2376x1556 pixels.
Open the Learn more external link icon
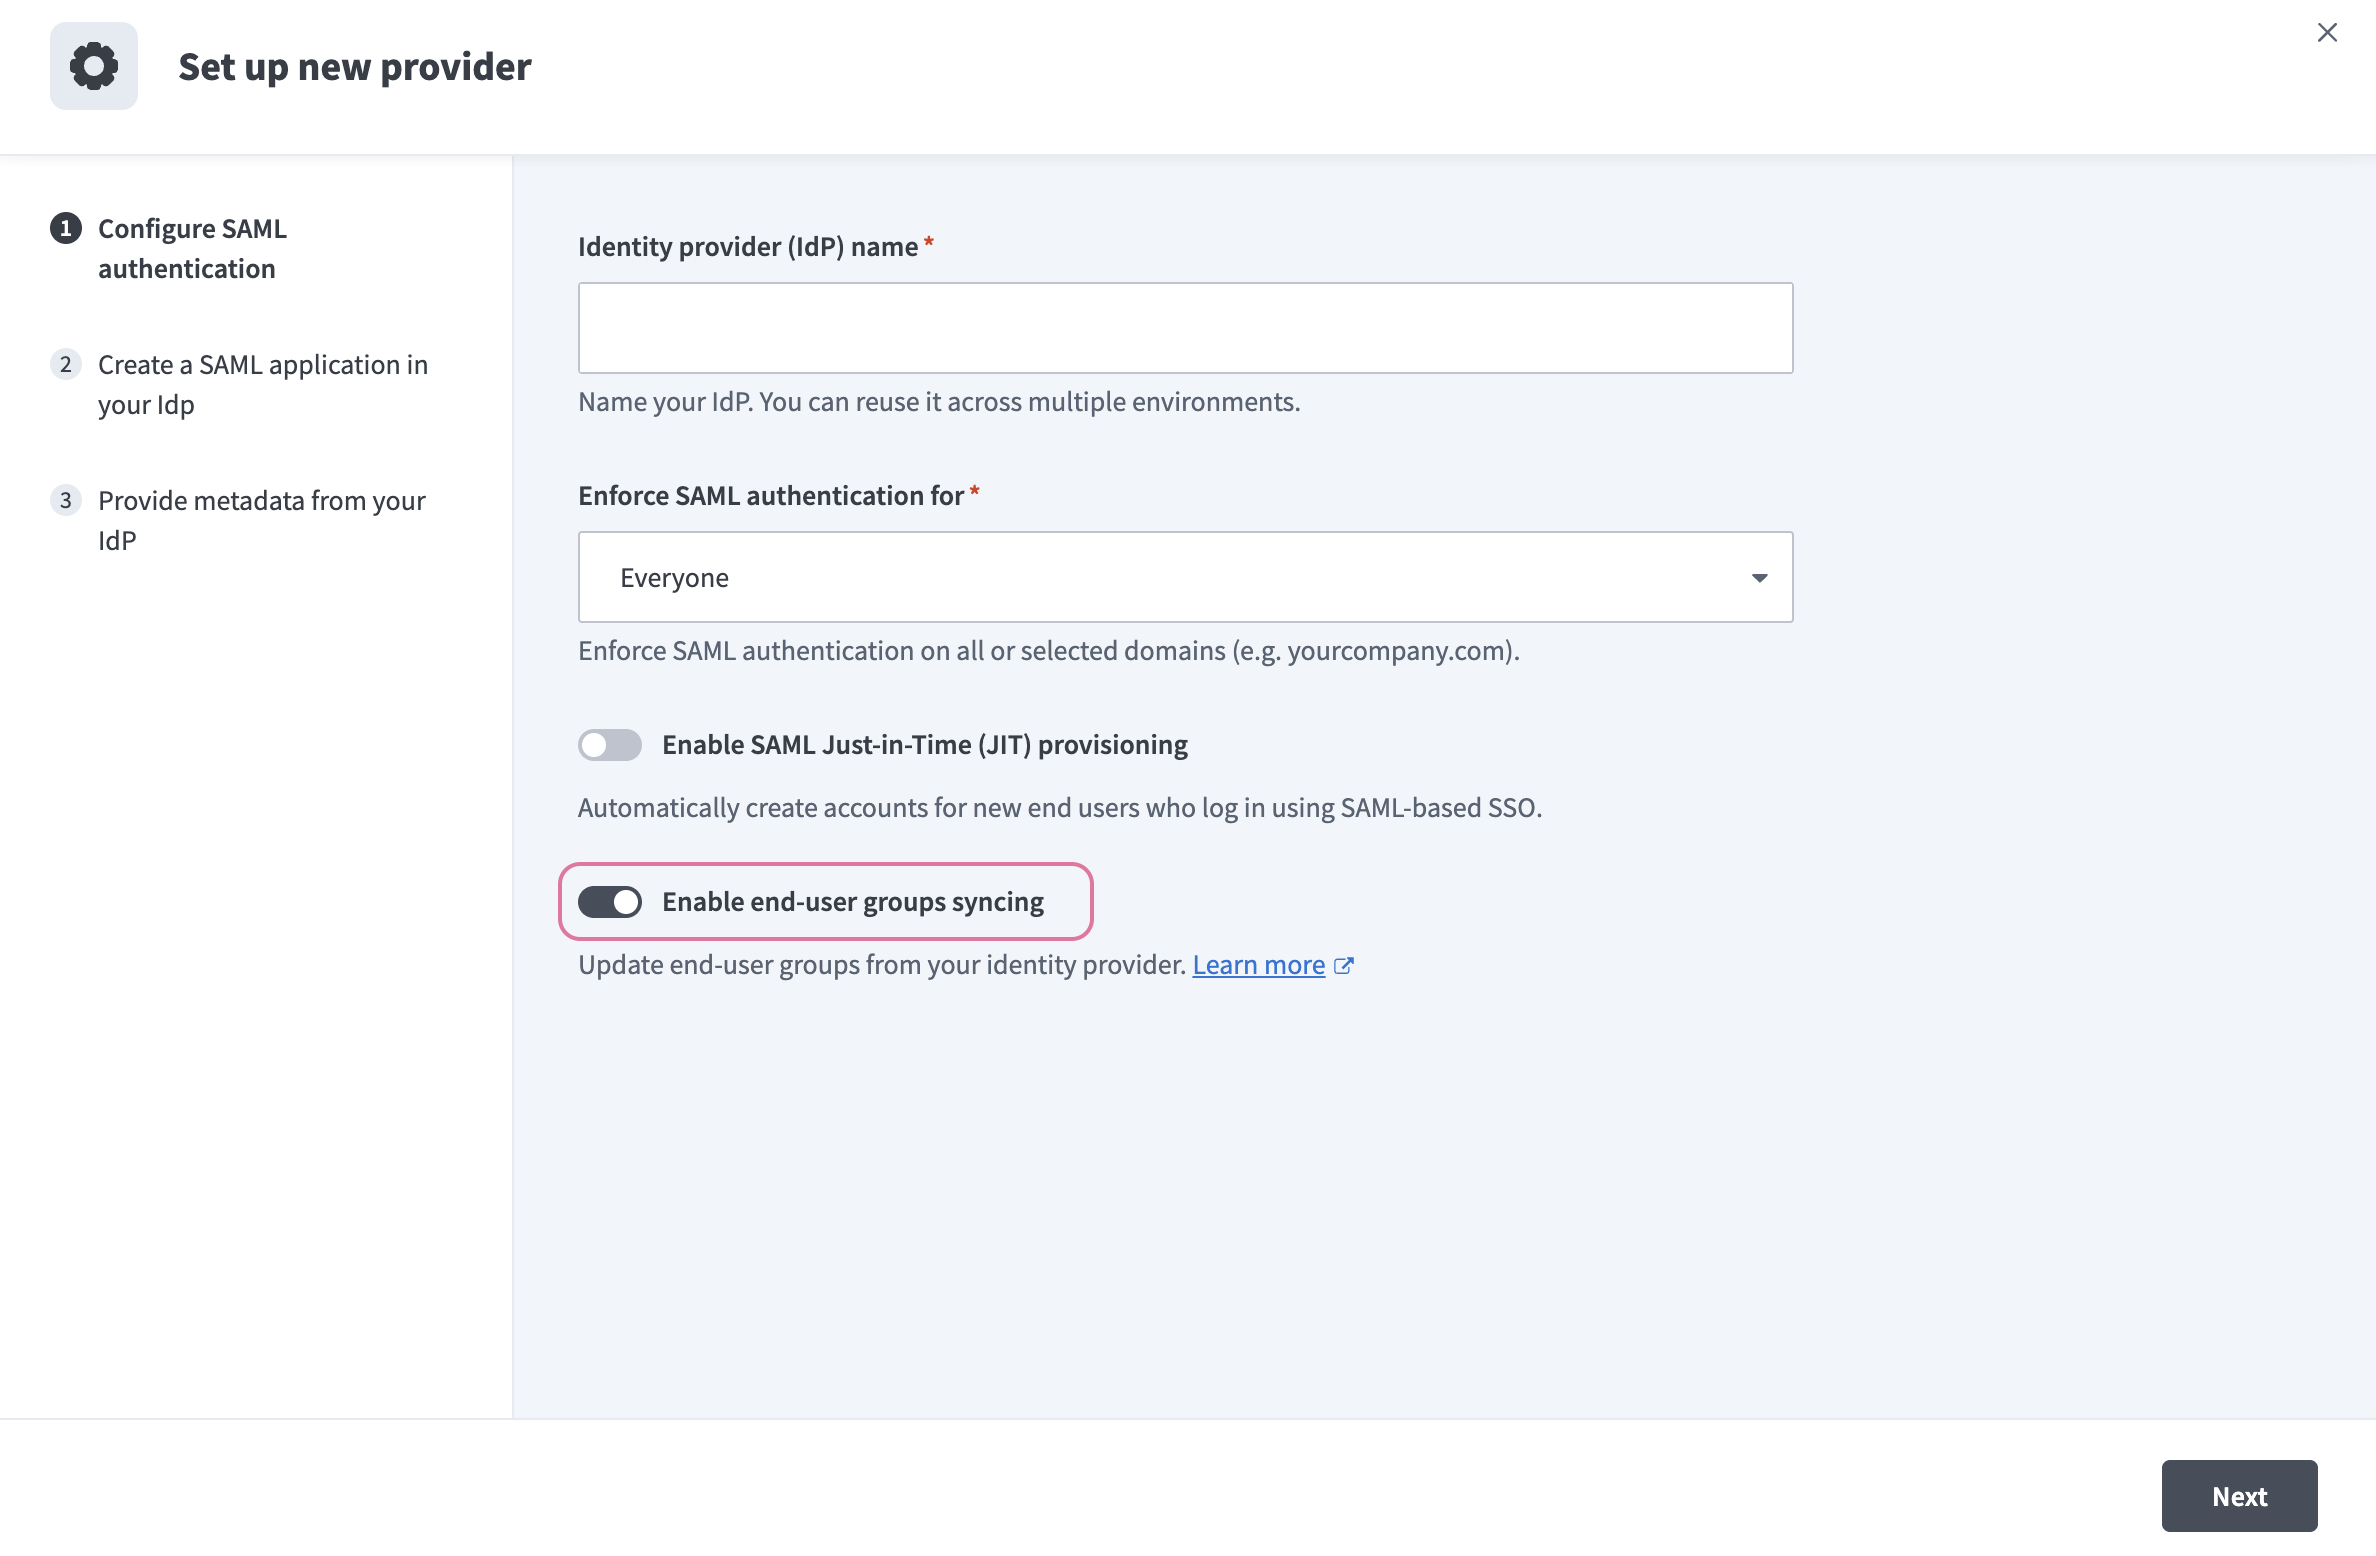[x=1344, y=964]
